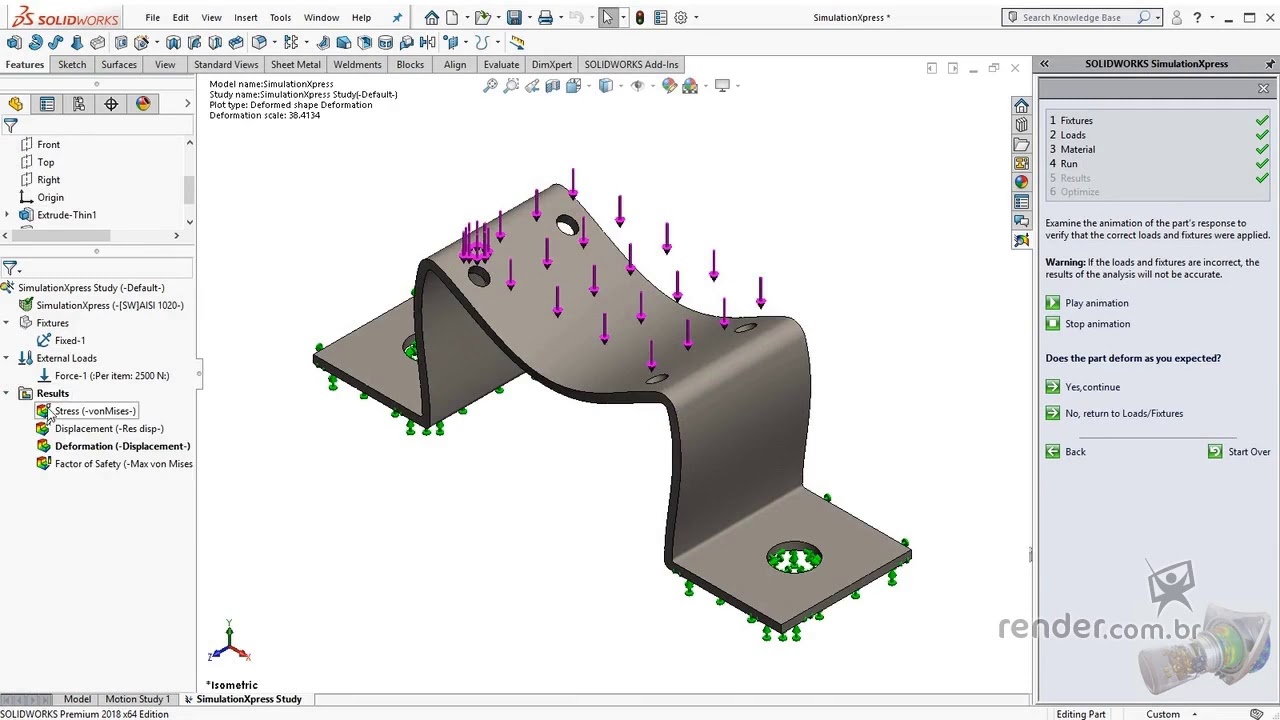Open DisplayManager color sphere tab icon
Image resolution: width=1280 pixels, height=720 pixels.
143,104
